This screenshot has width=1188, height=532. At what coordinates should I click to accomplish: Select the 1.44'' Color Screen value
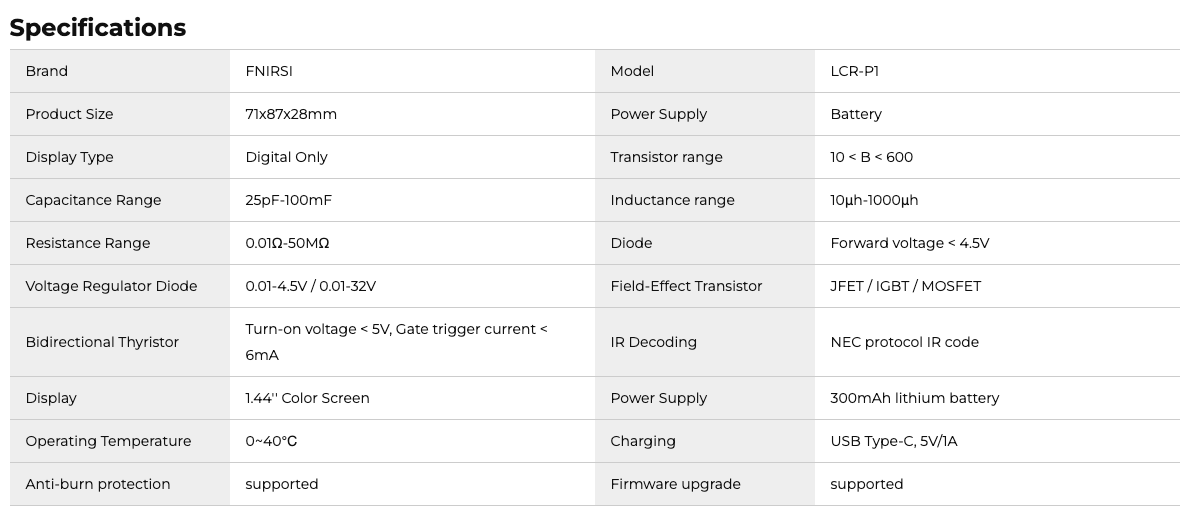(x=307, y=398)
